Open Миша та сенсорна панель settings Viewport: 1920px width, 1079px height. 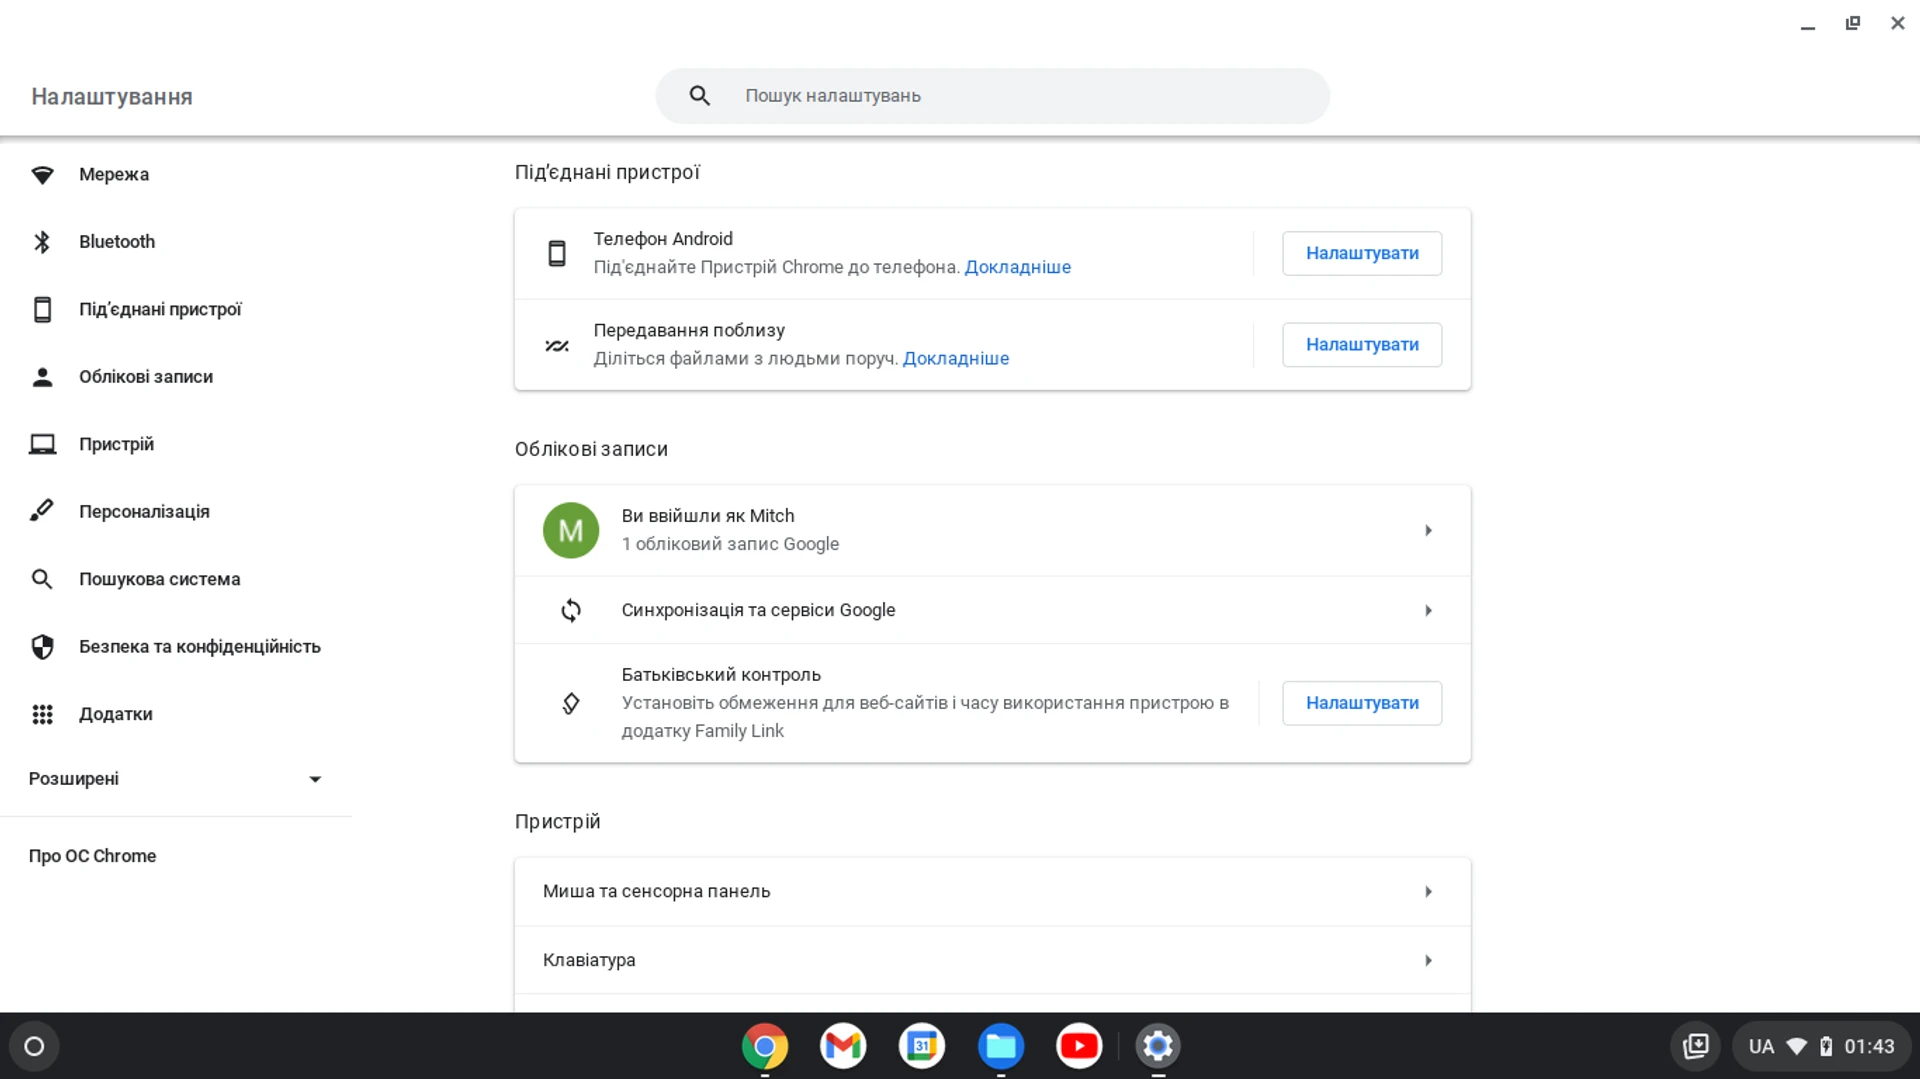pos(991,891)
